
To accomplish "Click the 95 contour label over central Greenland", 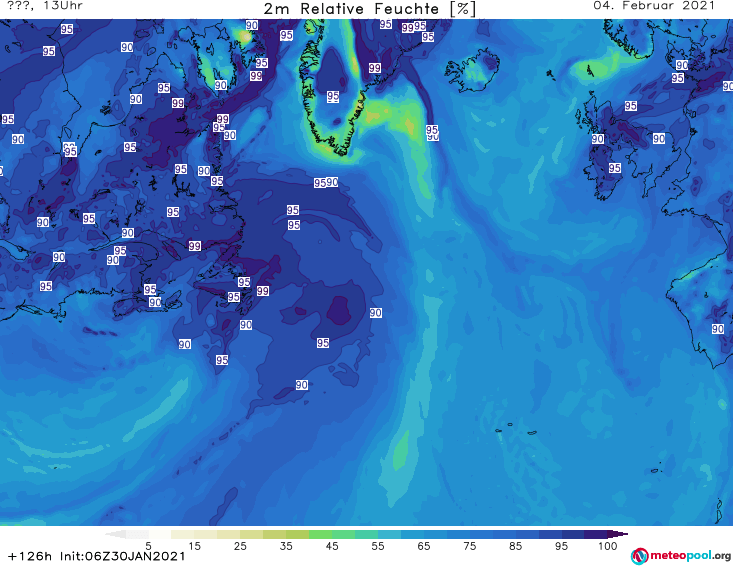I will pyautogui.click(x=333, y=96).
